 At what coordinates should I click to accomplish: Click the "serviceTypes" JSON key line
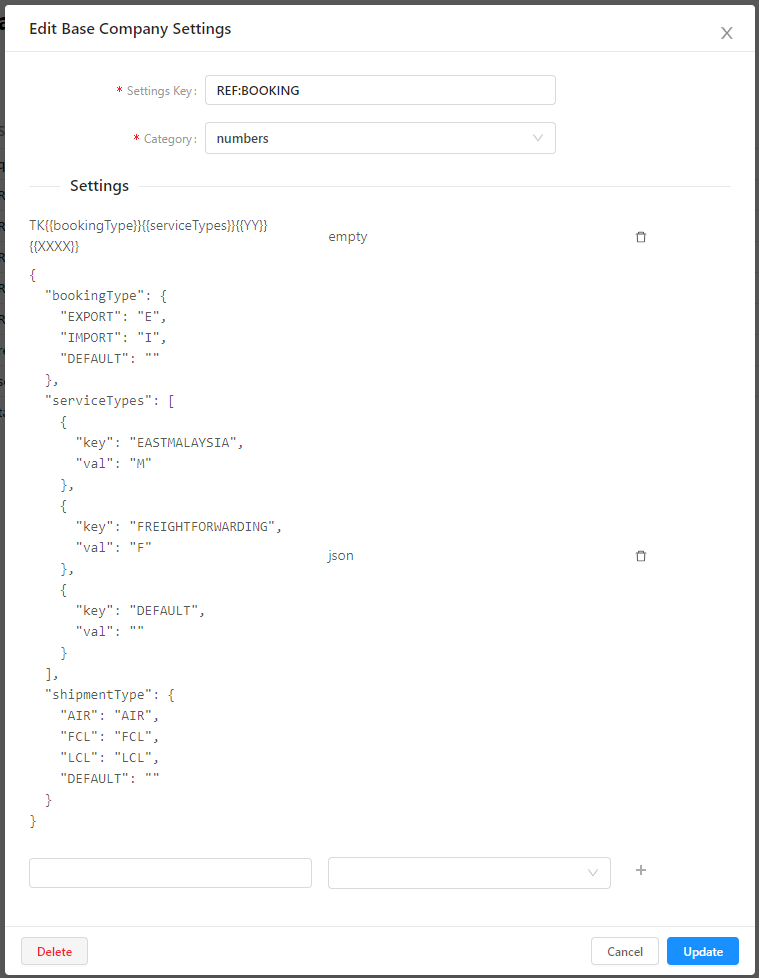tap(109, 400)
